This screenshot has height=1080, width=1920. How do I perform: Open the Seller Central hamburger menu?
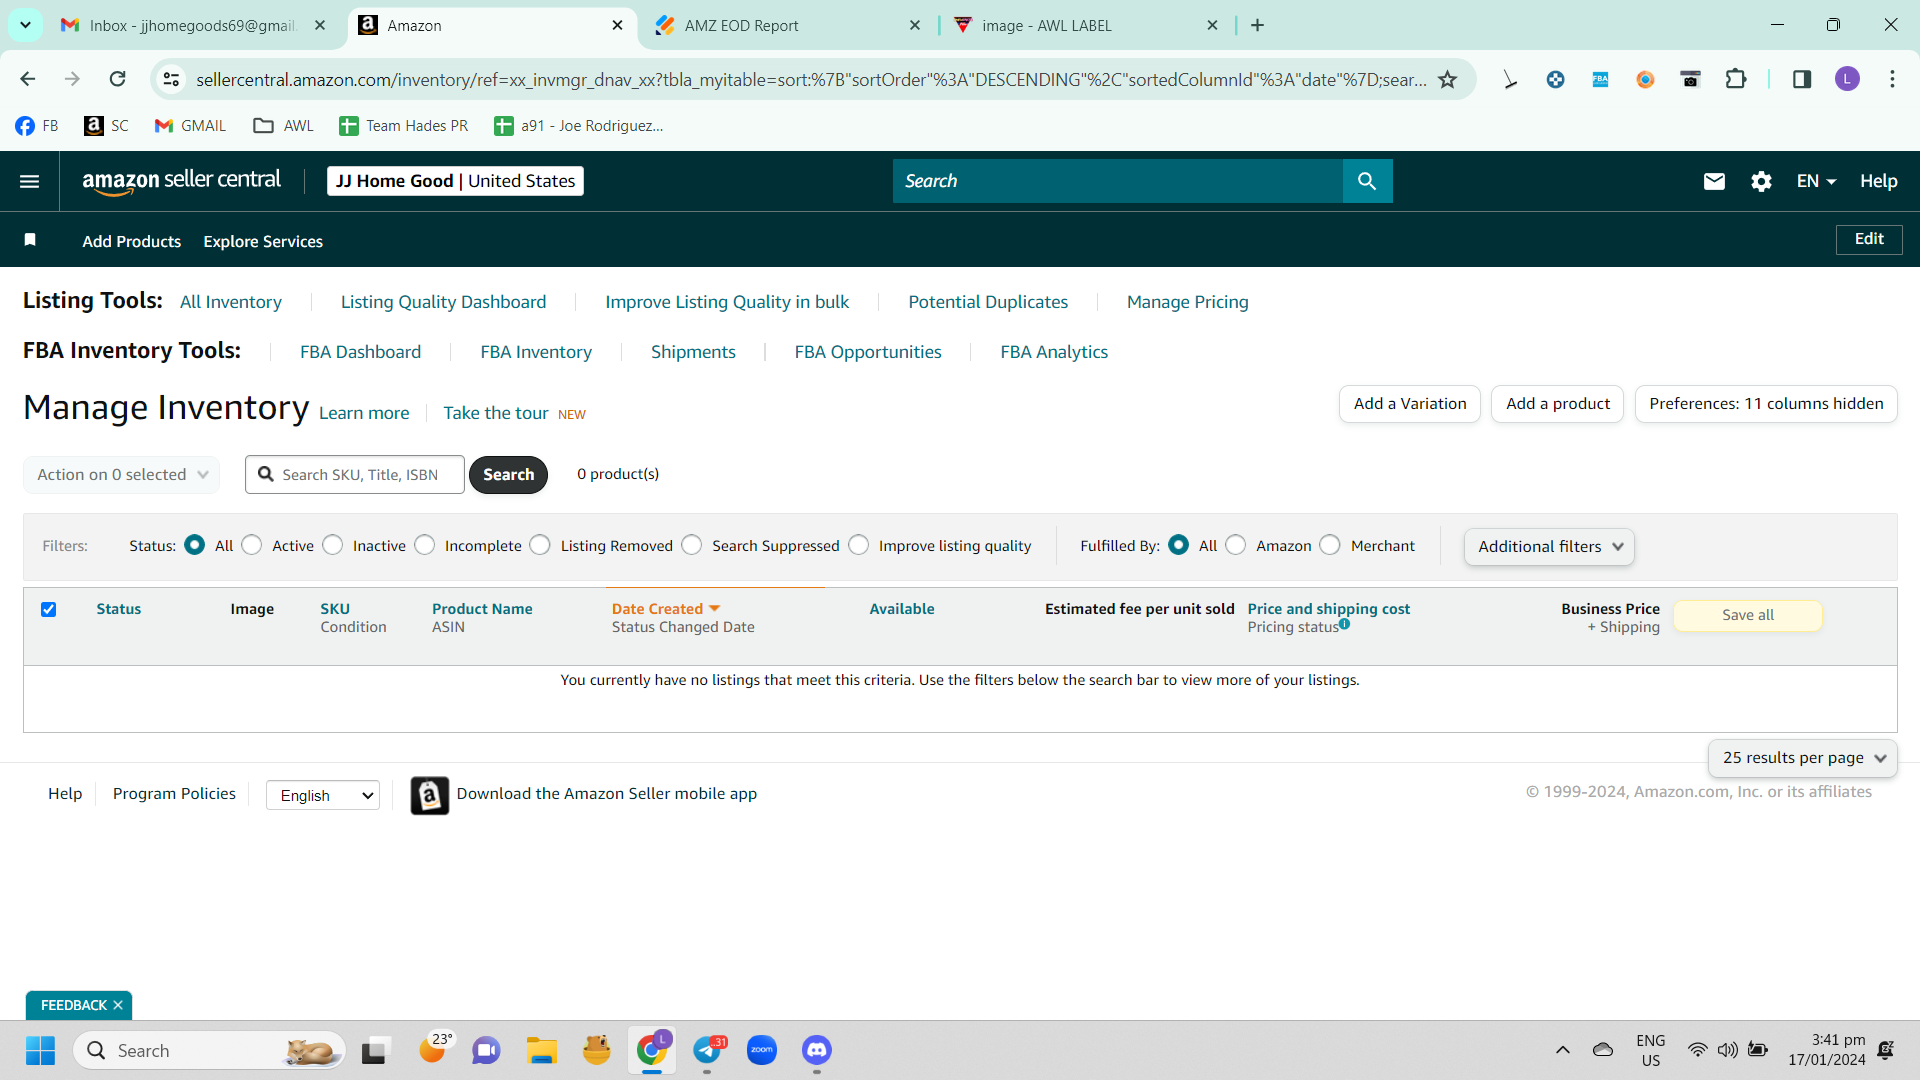pos(30,181)
